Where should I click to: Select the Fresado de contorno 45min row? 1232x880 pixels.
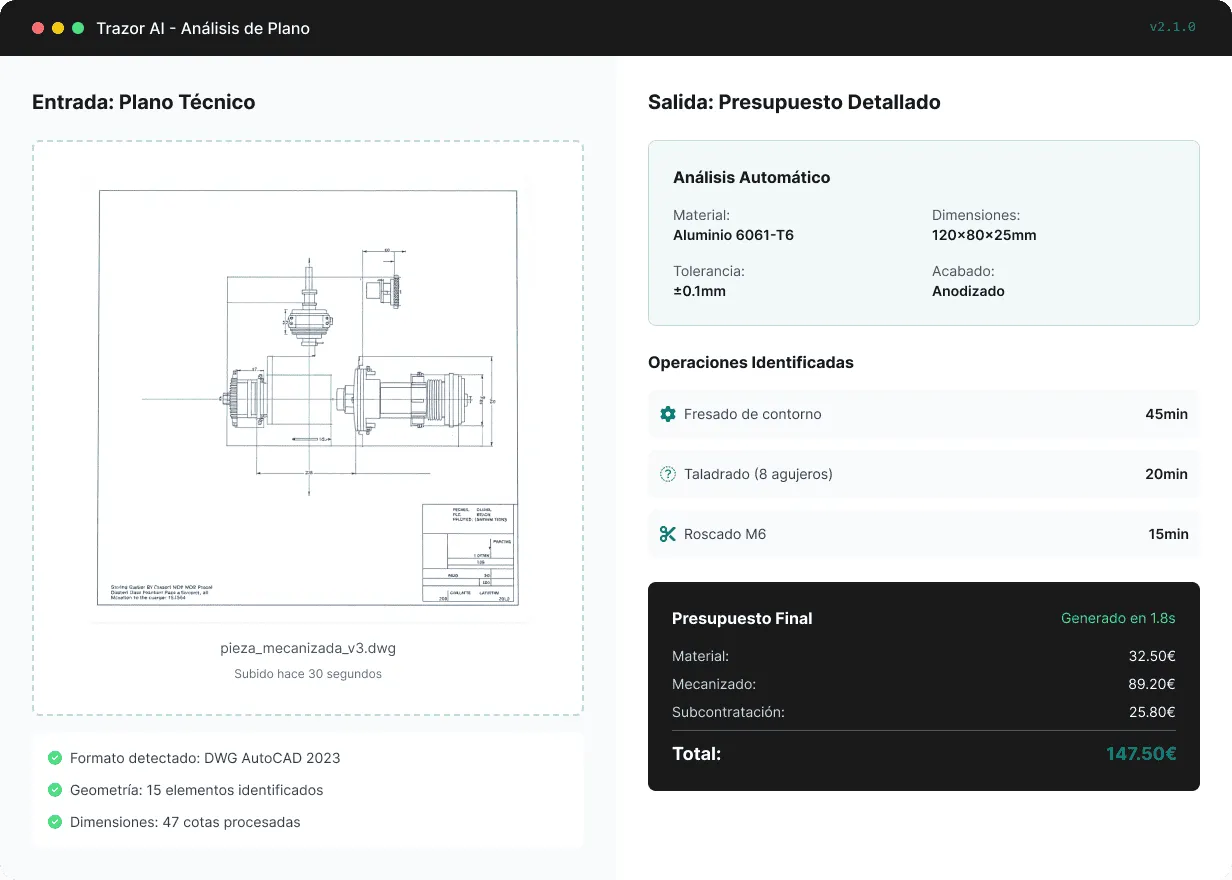[x=923, y=414]
